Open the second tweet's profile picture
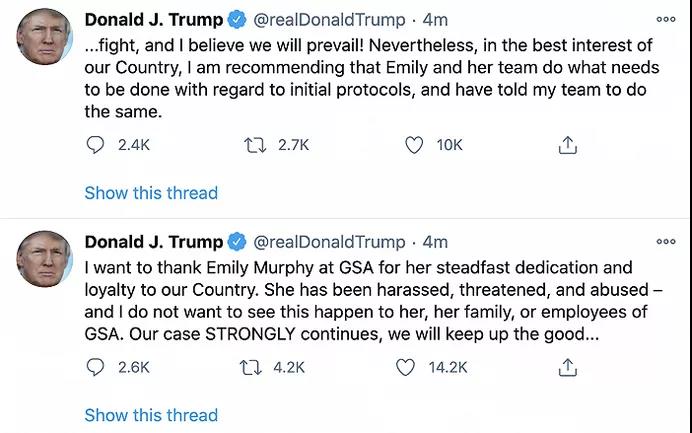 point(44,259)
